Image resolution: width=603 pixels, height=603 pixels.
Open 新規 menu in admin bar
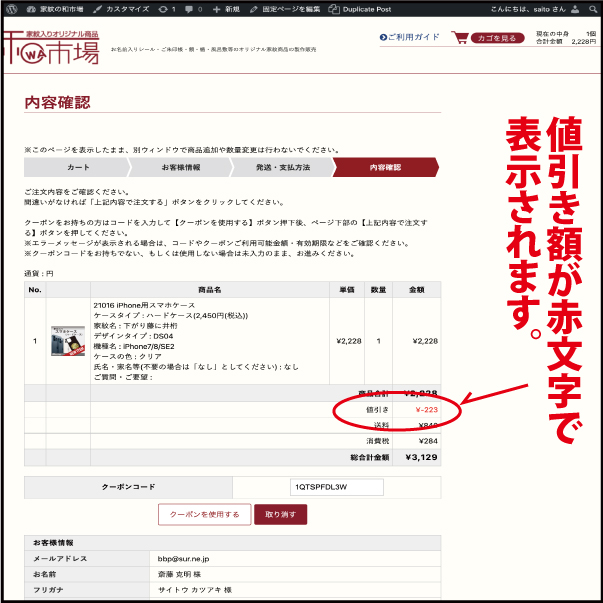point(226,9)
